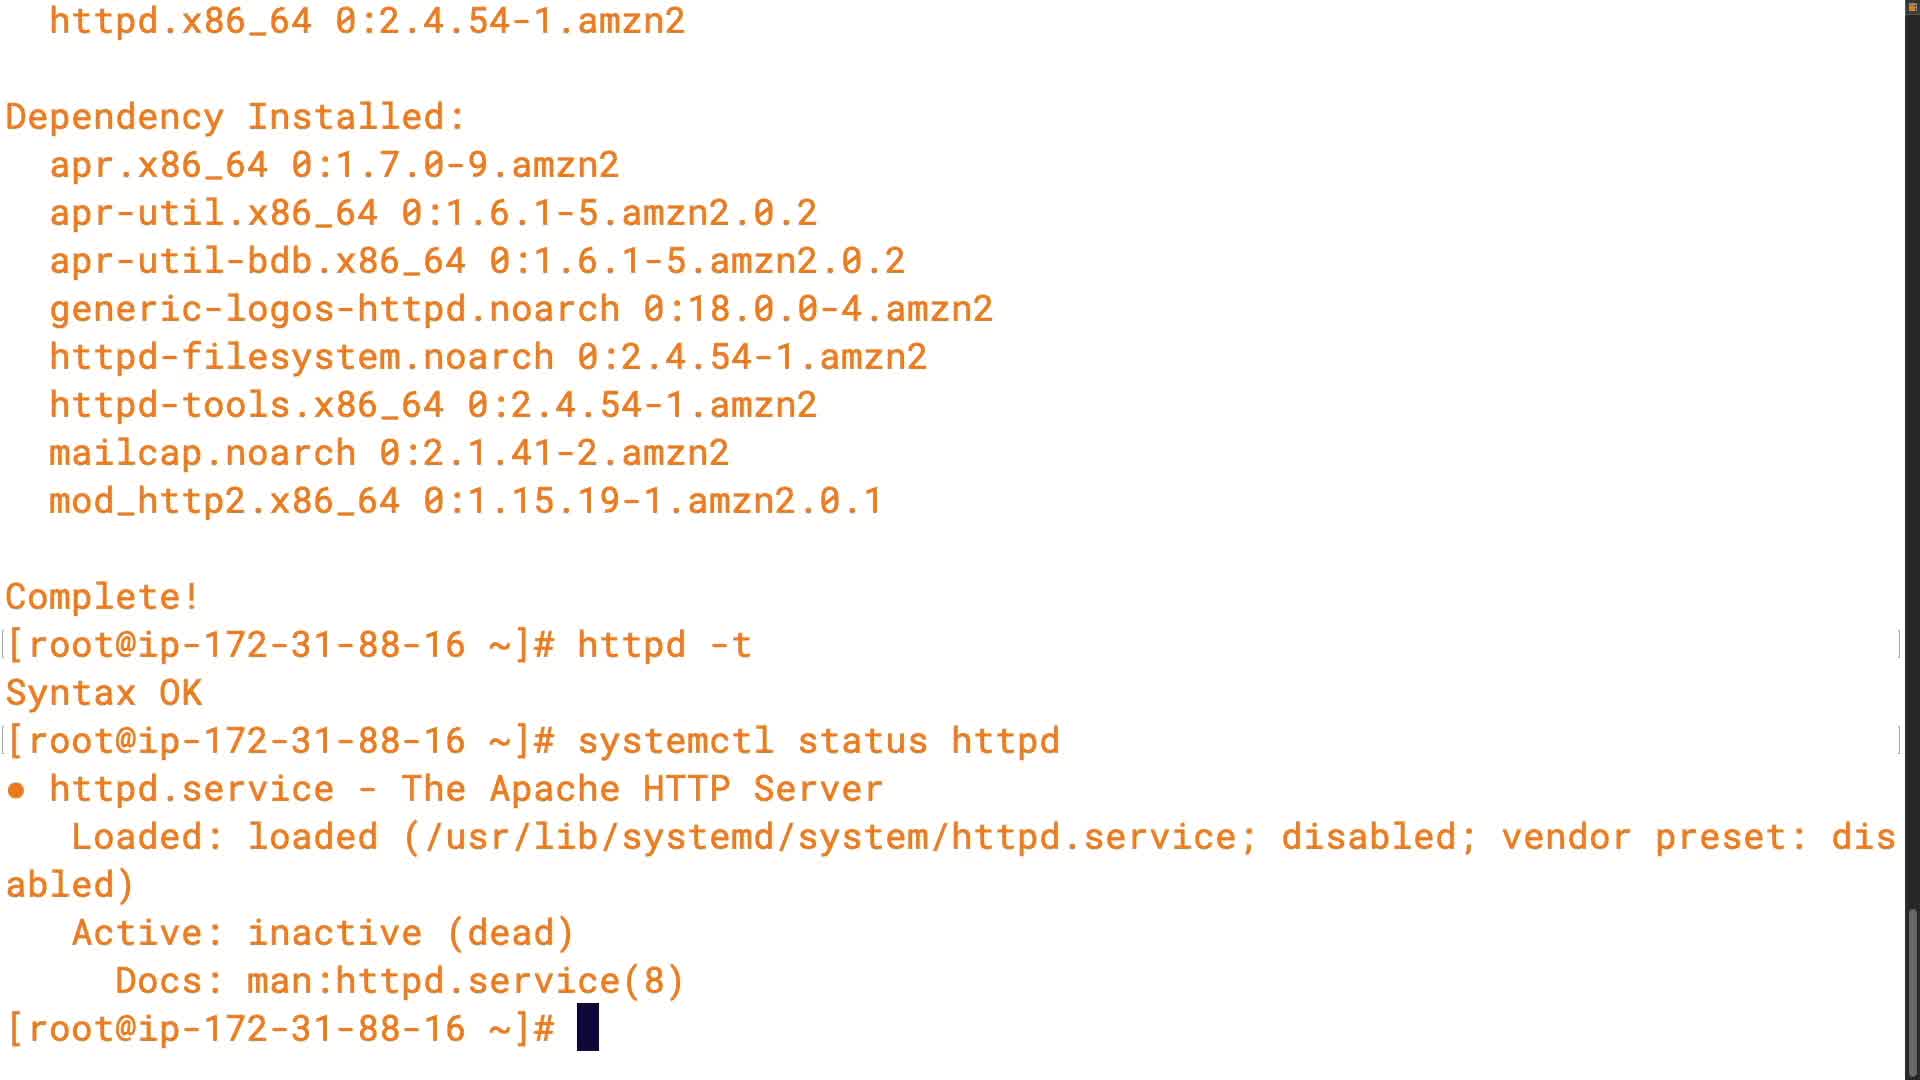Click the terminal cursor block at the prompt
Image resolution: width=1920 pixels, height=1080 pixels.
[588, 1028]
